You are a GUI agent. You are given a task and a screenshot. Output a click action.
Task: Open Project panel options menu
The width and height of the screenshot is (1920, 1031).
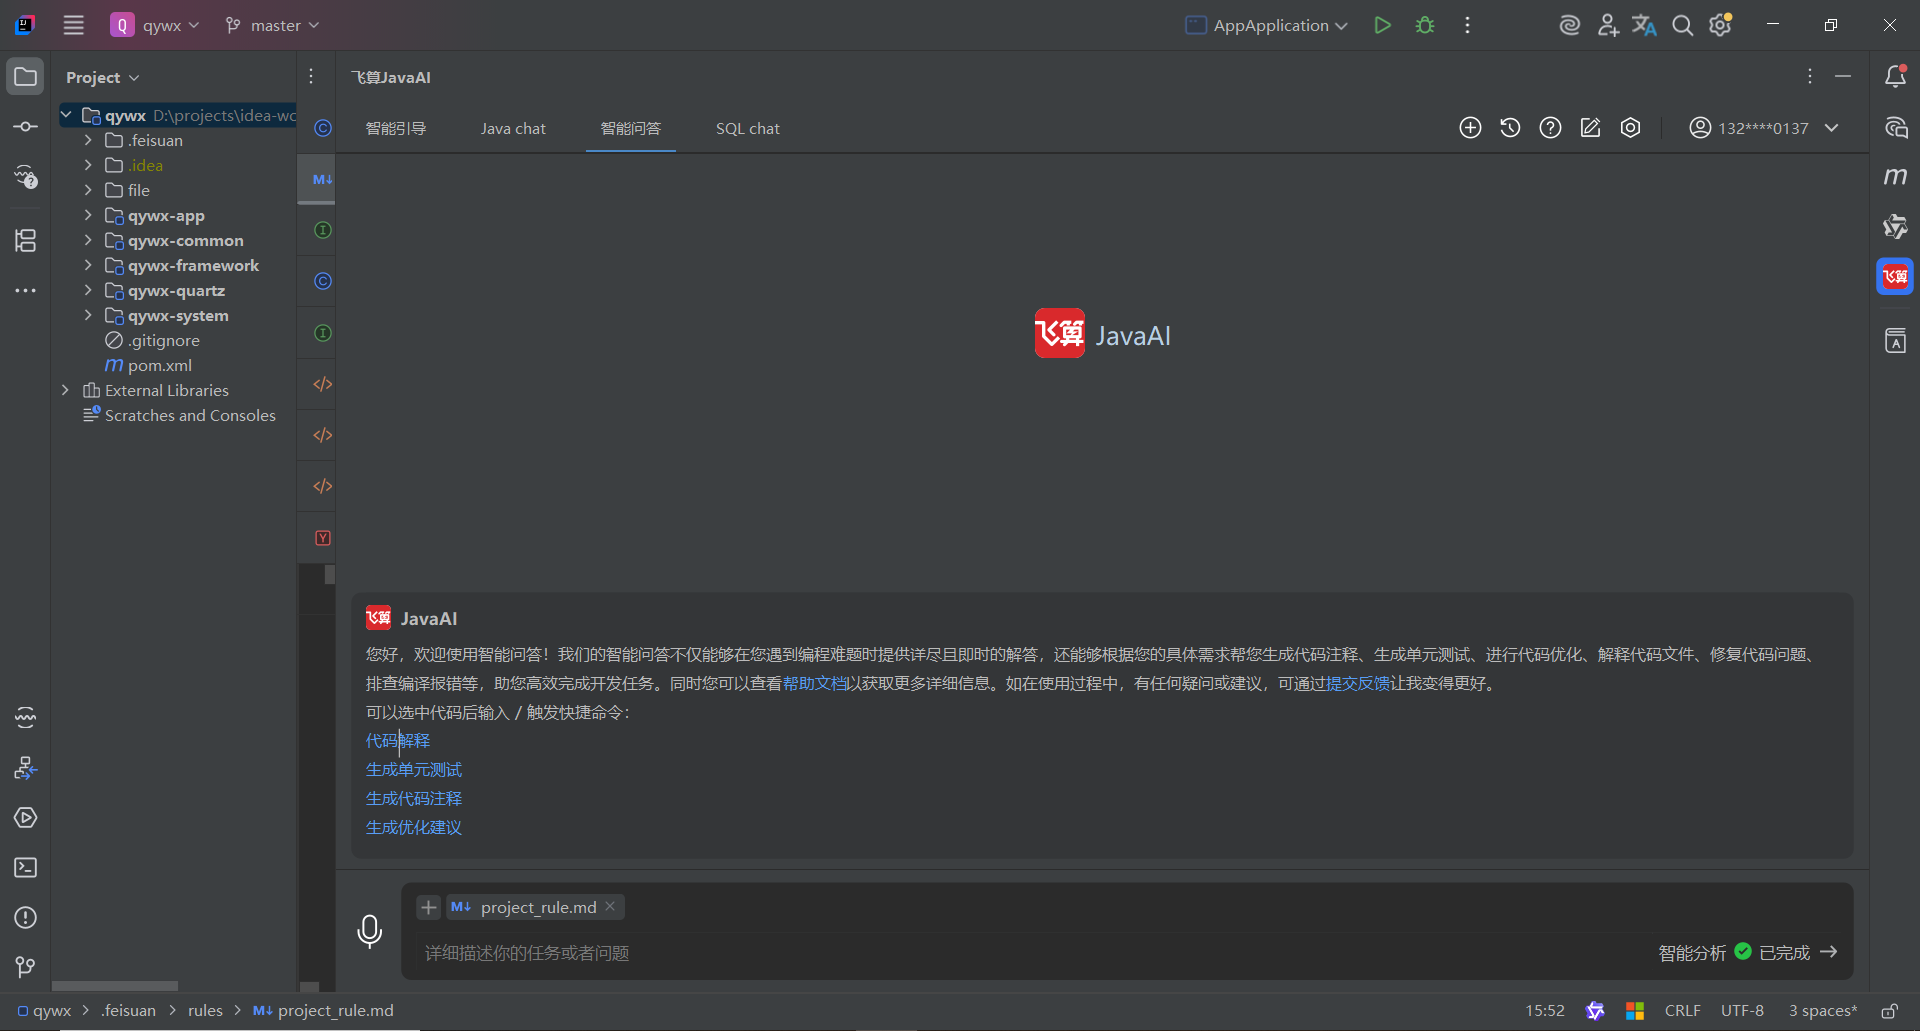click(311, 77)
